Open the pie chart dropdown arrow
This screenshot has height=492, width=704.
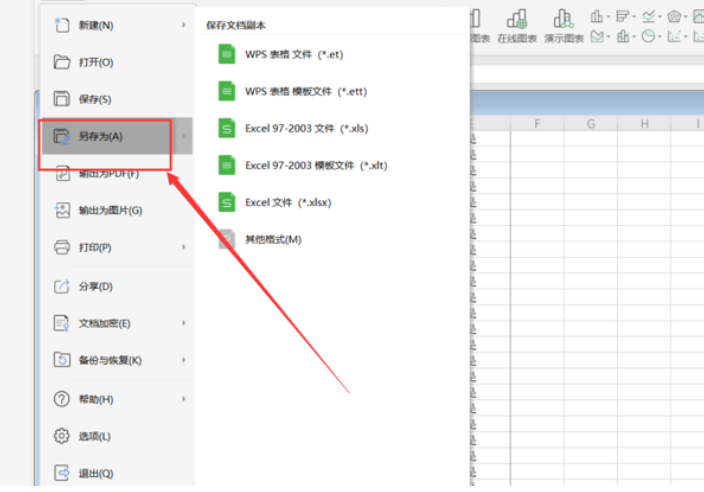click(x=660, y=36)
